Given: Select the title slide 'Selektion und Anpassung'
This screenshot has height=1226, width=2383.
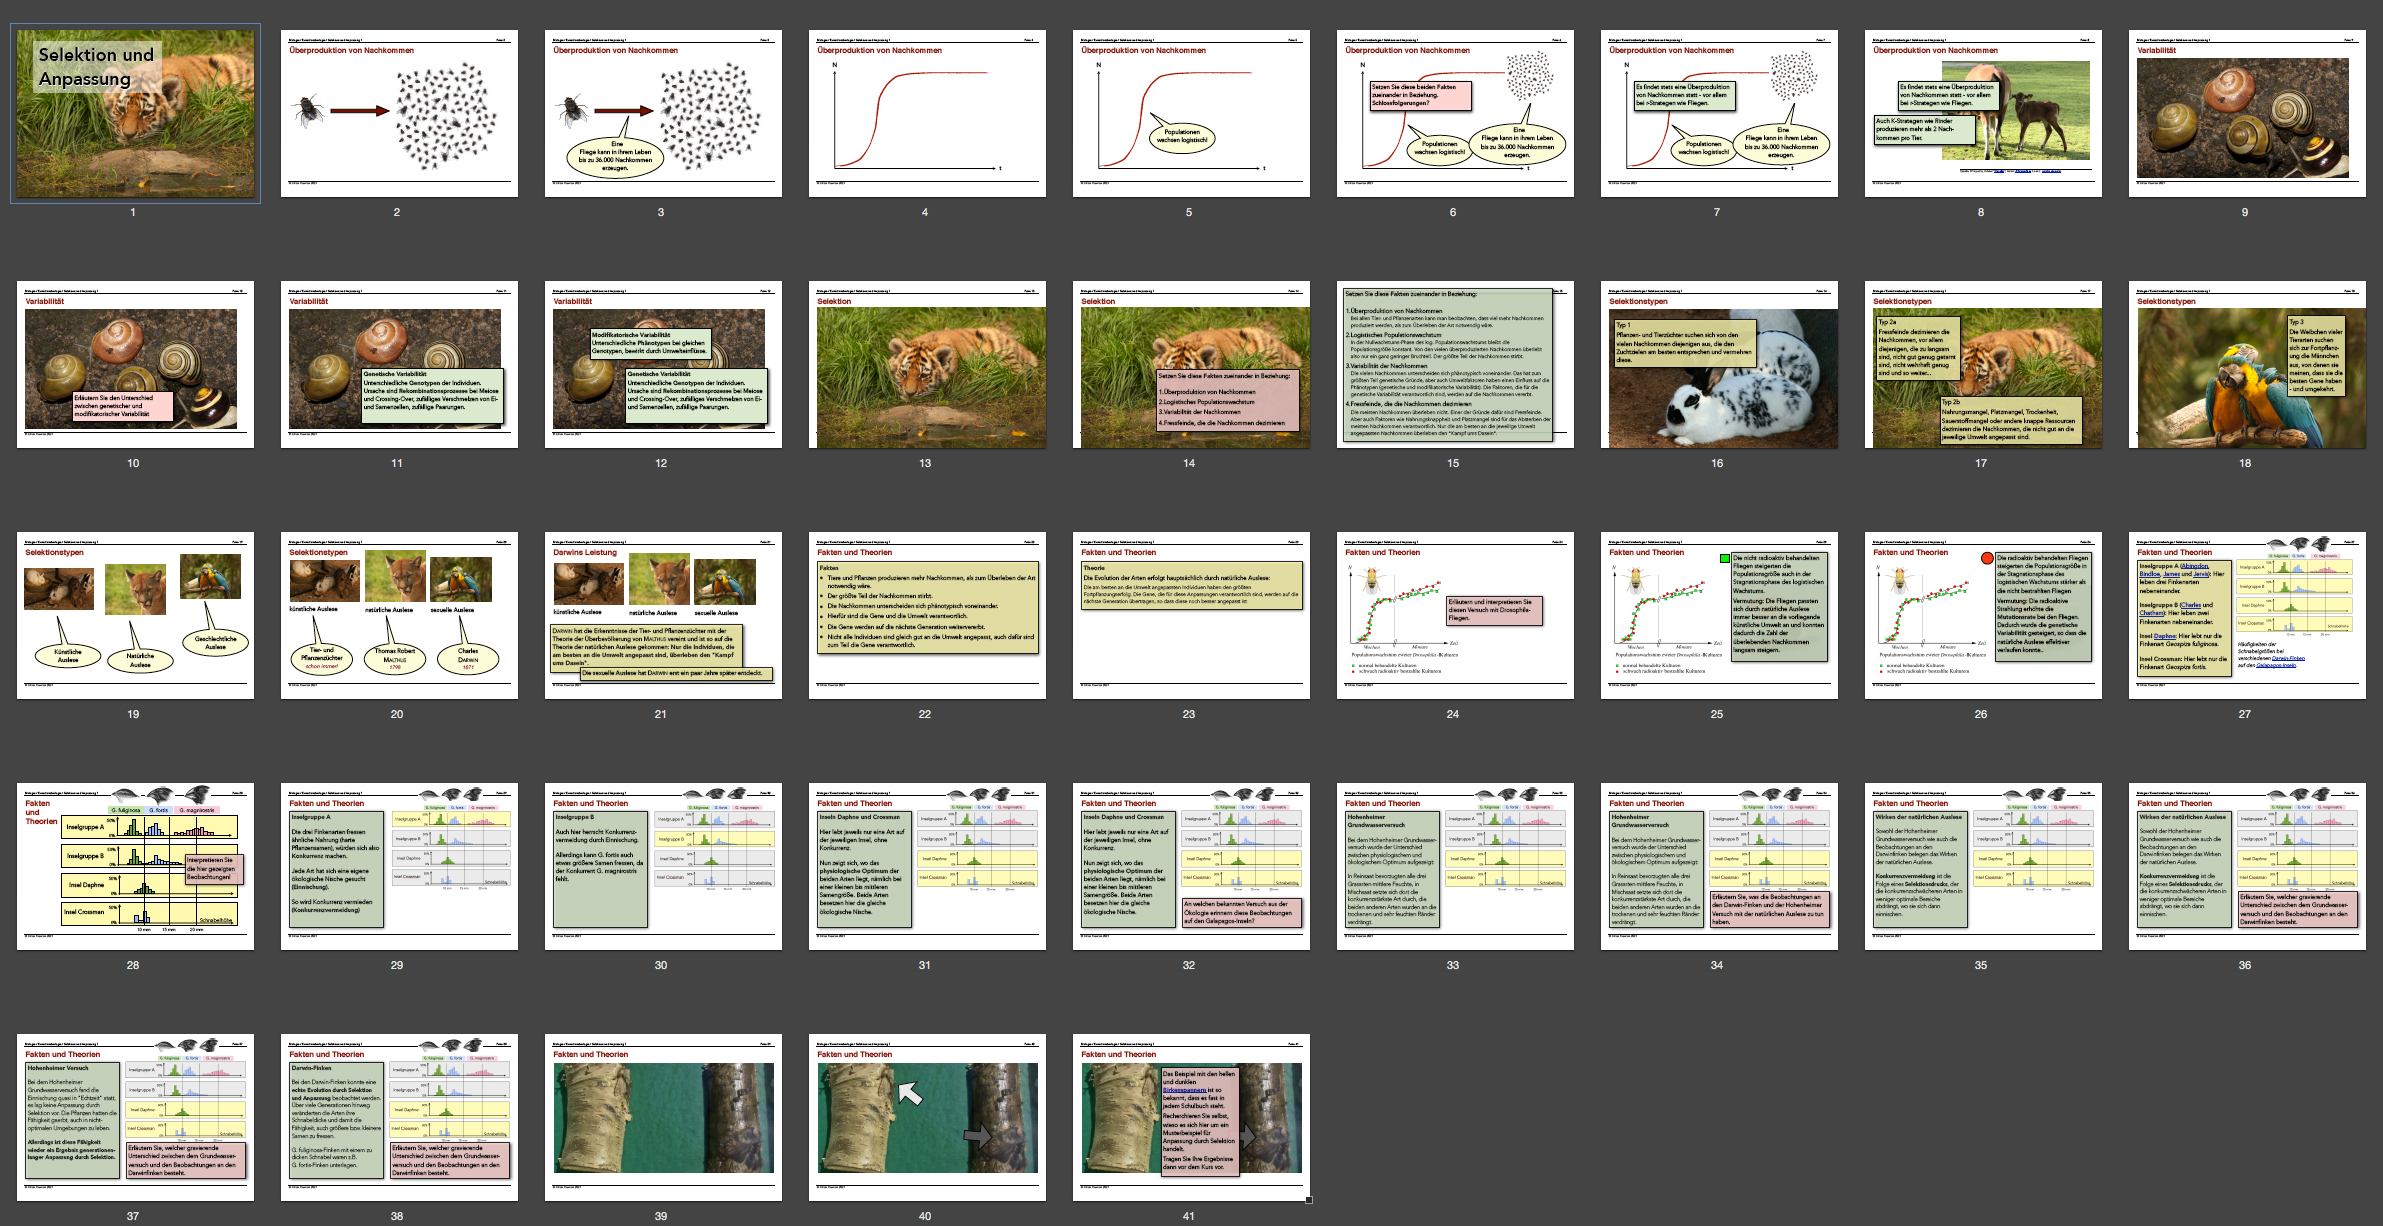Looking at the screenshot, I should (135, 113).
